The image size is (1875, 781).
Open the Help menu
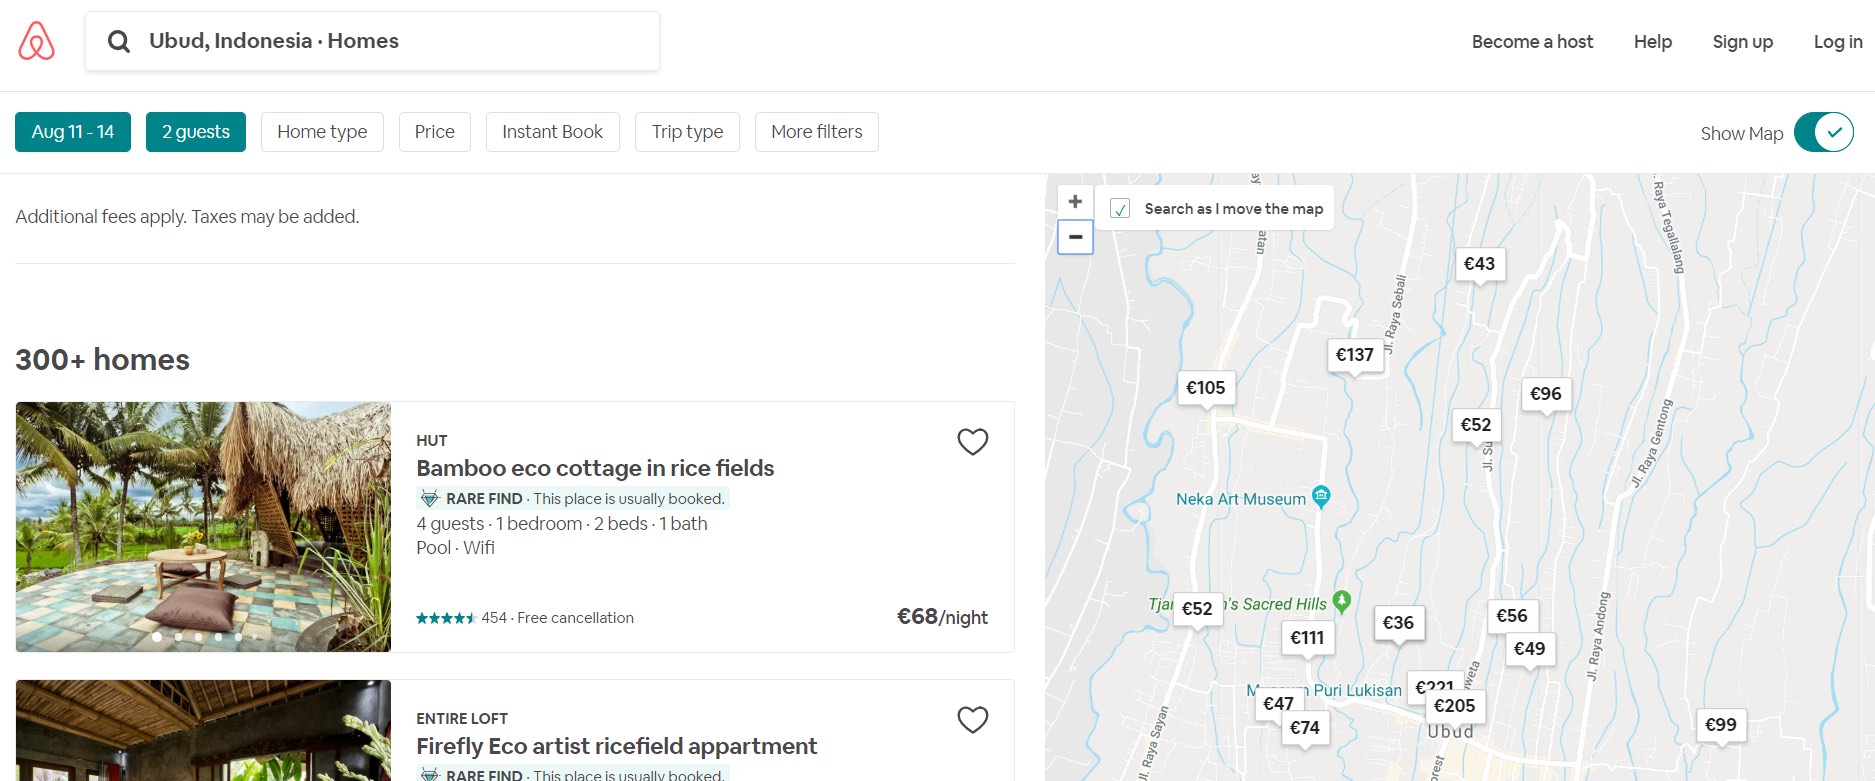coord(1653,42)
